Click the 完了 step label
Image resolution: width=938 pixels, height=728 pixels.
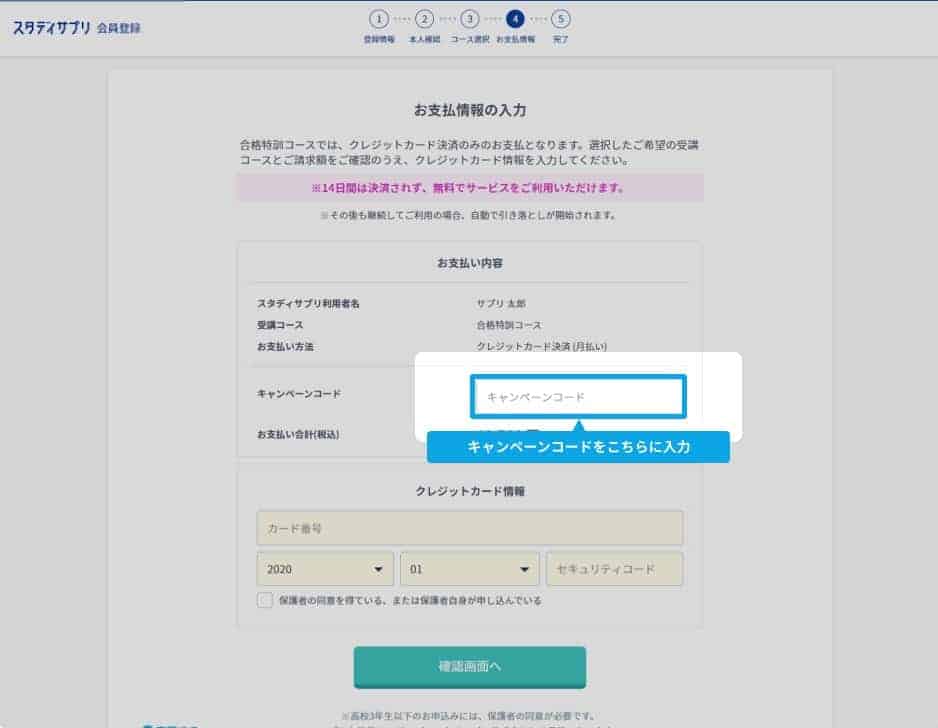(560, 40)
